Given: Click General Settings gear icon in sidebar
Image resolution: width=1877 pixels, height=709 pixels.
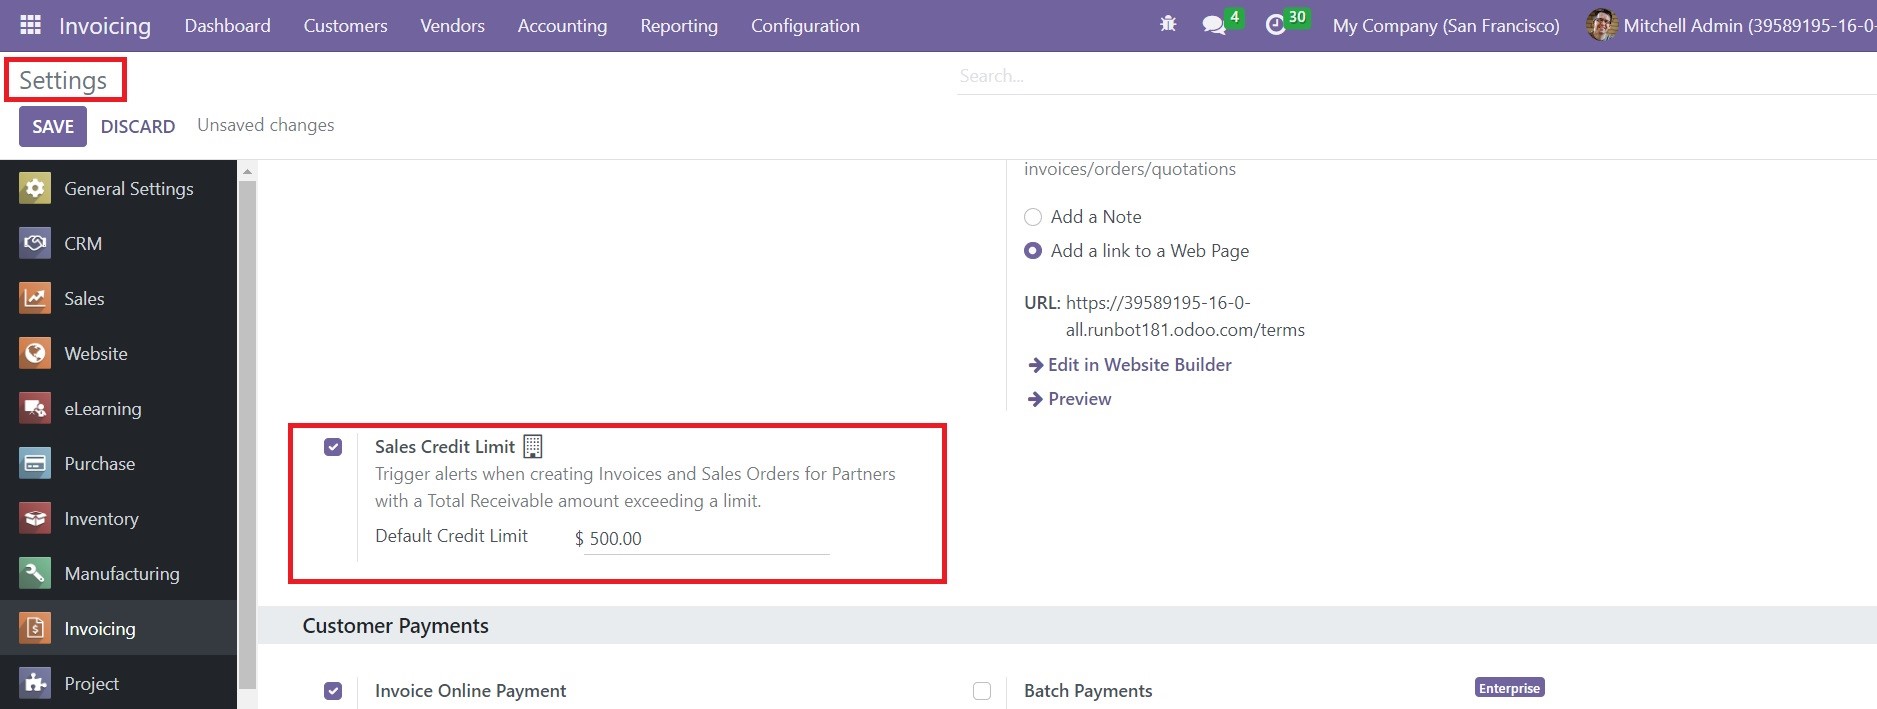Looking at the screenshot, I should 35,188.
